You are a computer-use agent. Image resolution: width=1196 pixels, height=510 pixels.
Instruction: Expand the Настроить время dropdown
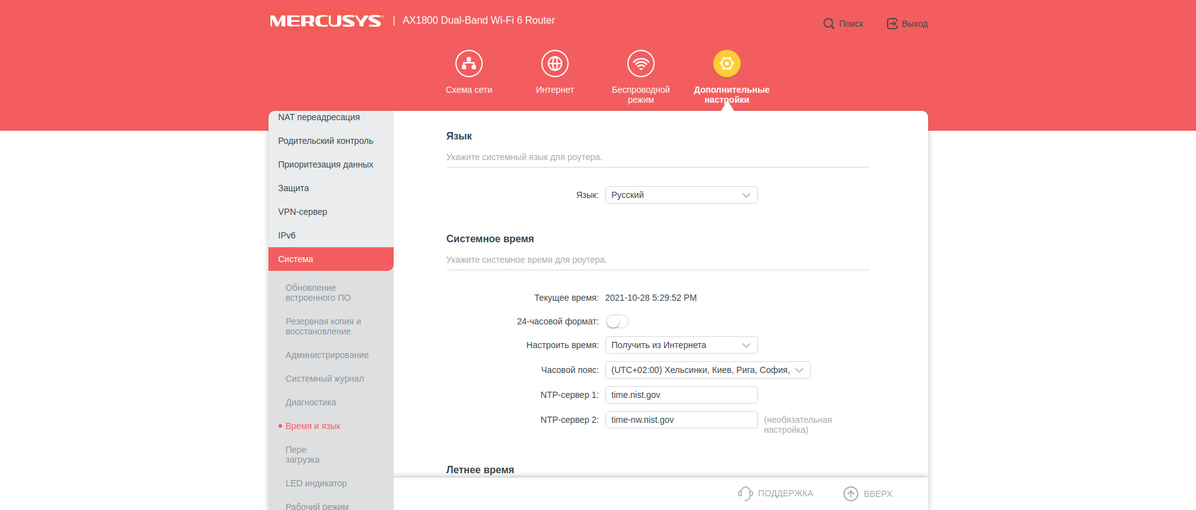[681, 345]
